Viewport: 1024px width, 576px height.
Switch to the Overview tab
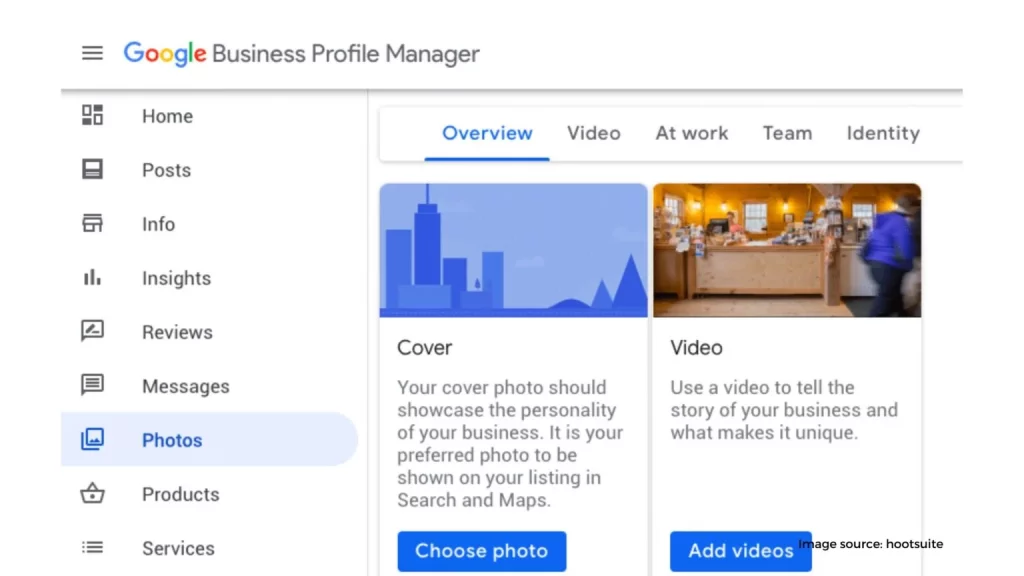tap(487, 133)
